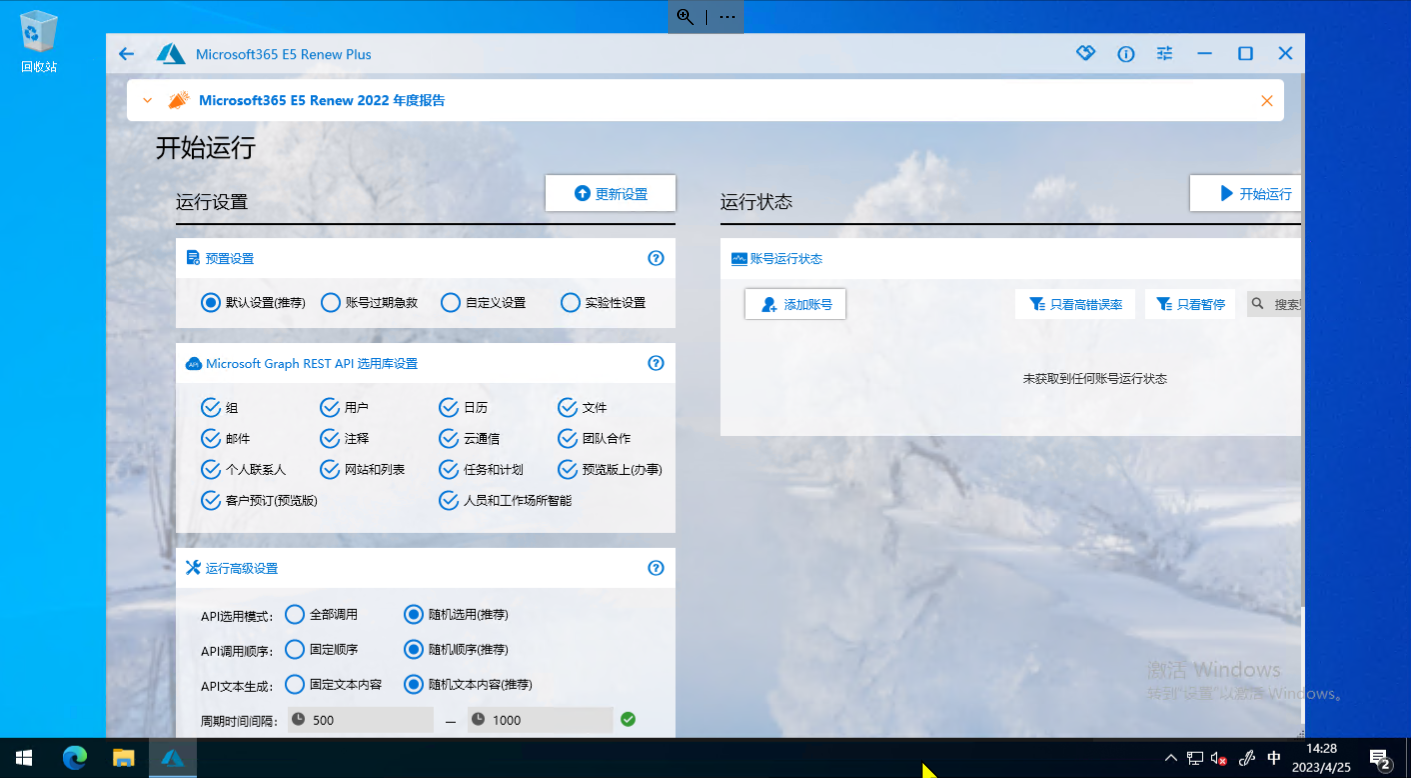Click the interval field showing 500

click(x=361, y=720)
